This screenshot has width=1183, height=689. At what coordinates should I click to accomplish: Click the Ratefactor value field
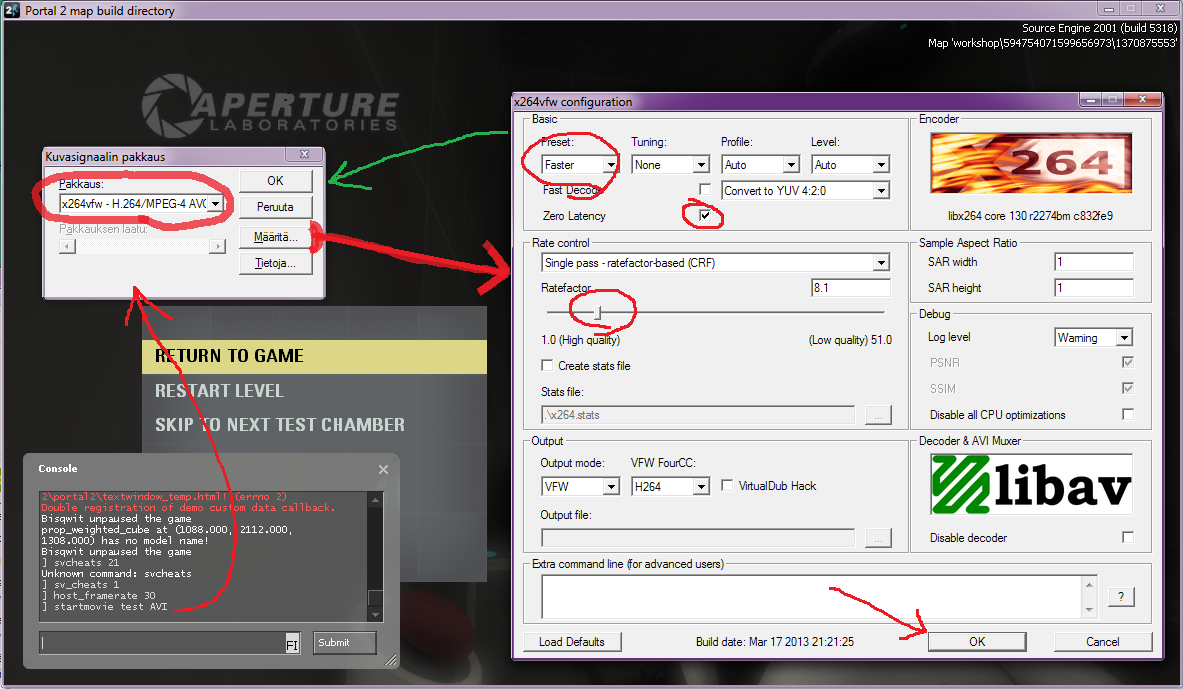click(x=850, y=288)
